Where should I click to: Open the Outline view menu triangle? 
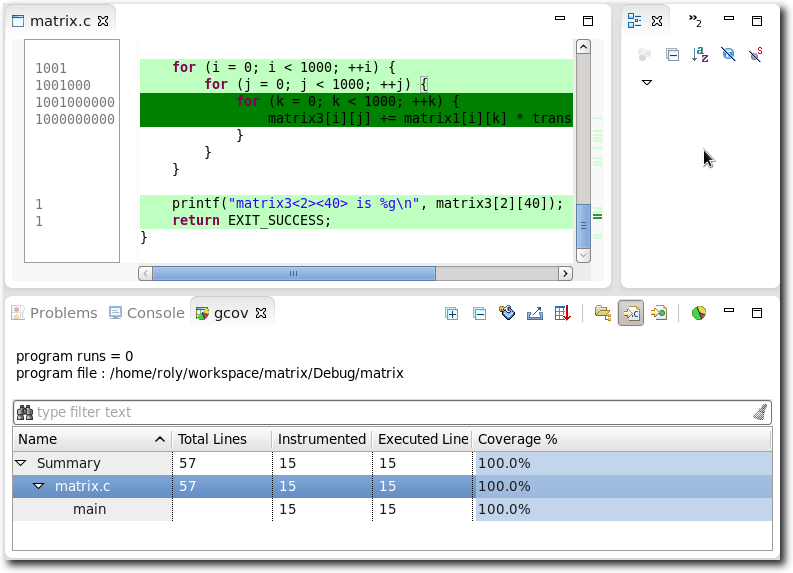[x=647, y=82]
